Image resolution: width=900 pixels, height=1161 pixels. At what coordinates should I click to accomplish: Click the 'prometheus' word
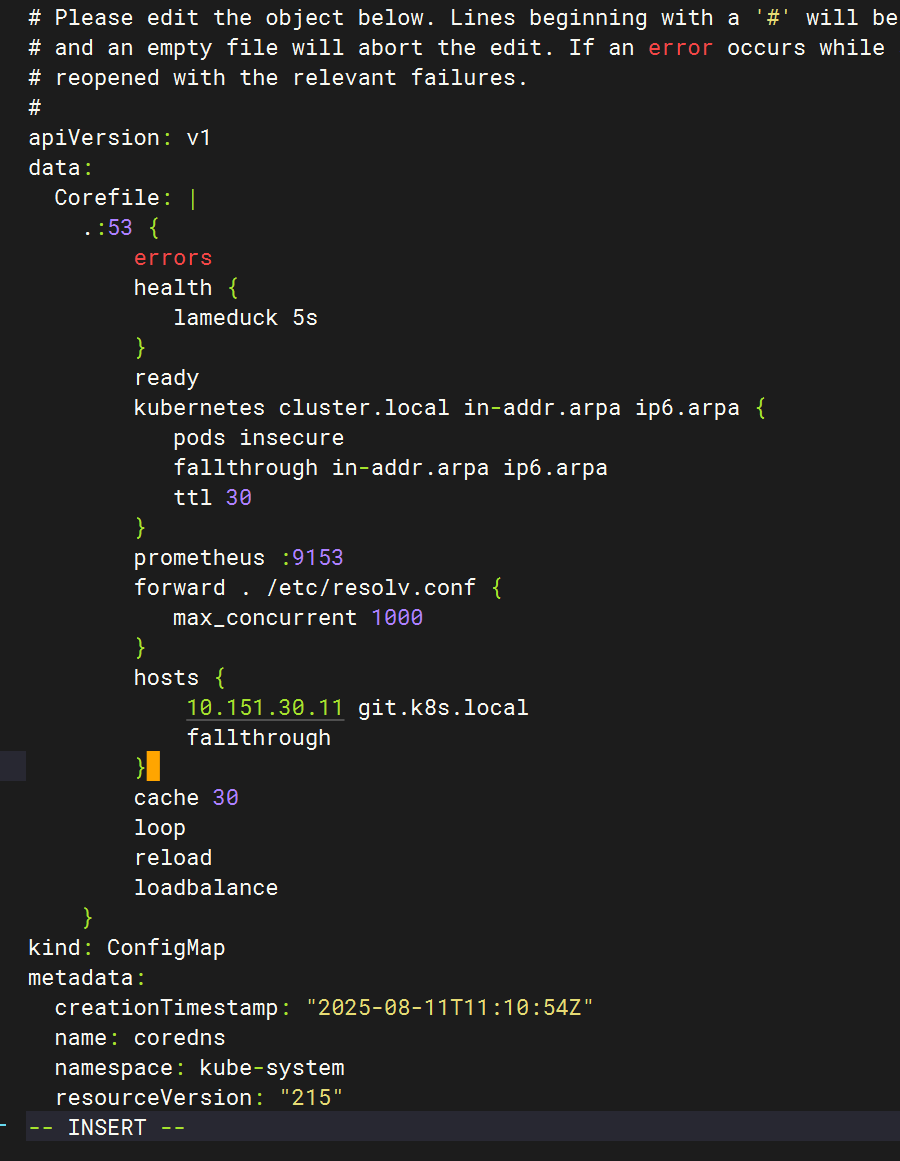click(x=199, y=558)
